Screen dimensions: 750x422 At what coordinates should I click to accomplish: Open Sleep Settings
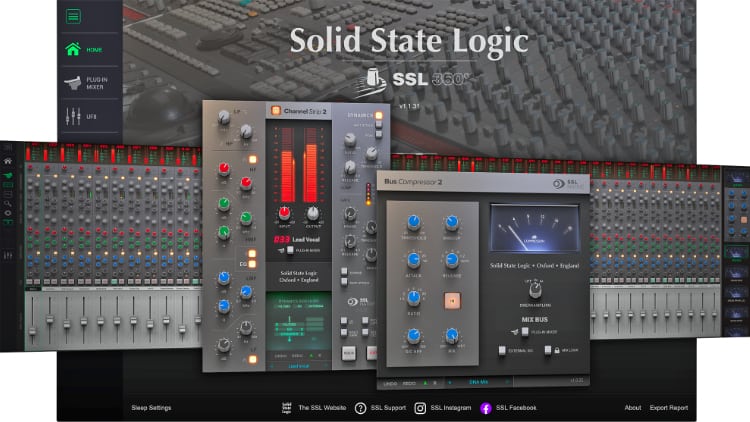tap(151, 408)
